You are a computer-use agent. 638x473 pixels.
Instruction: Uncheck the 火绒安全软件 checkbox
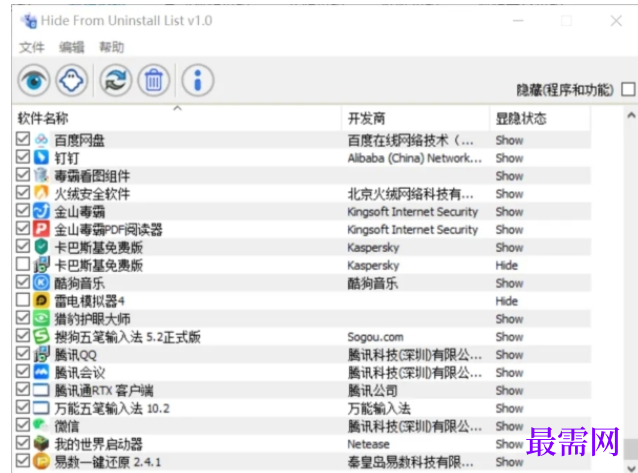(23, 193)
